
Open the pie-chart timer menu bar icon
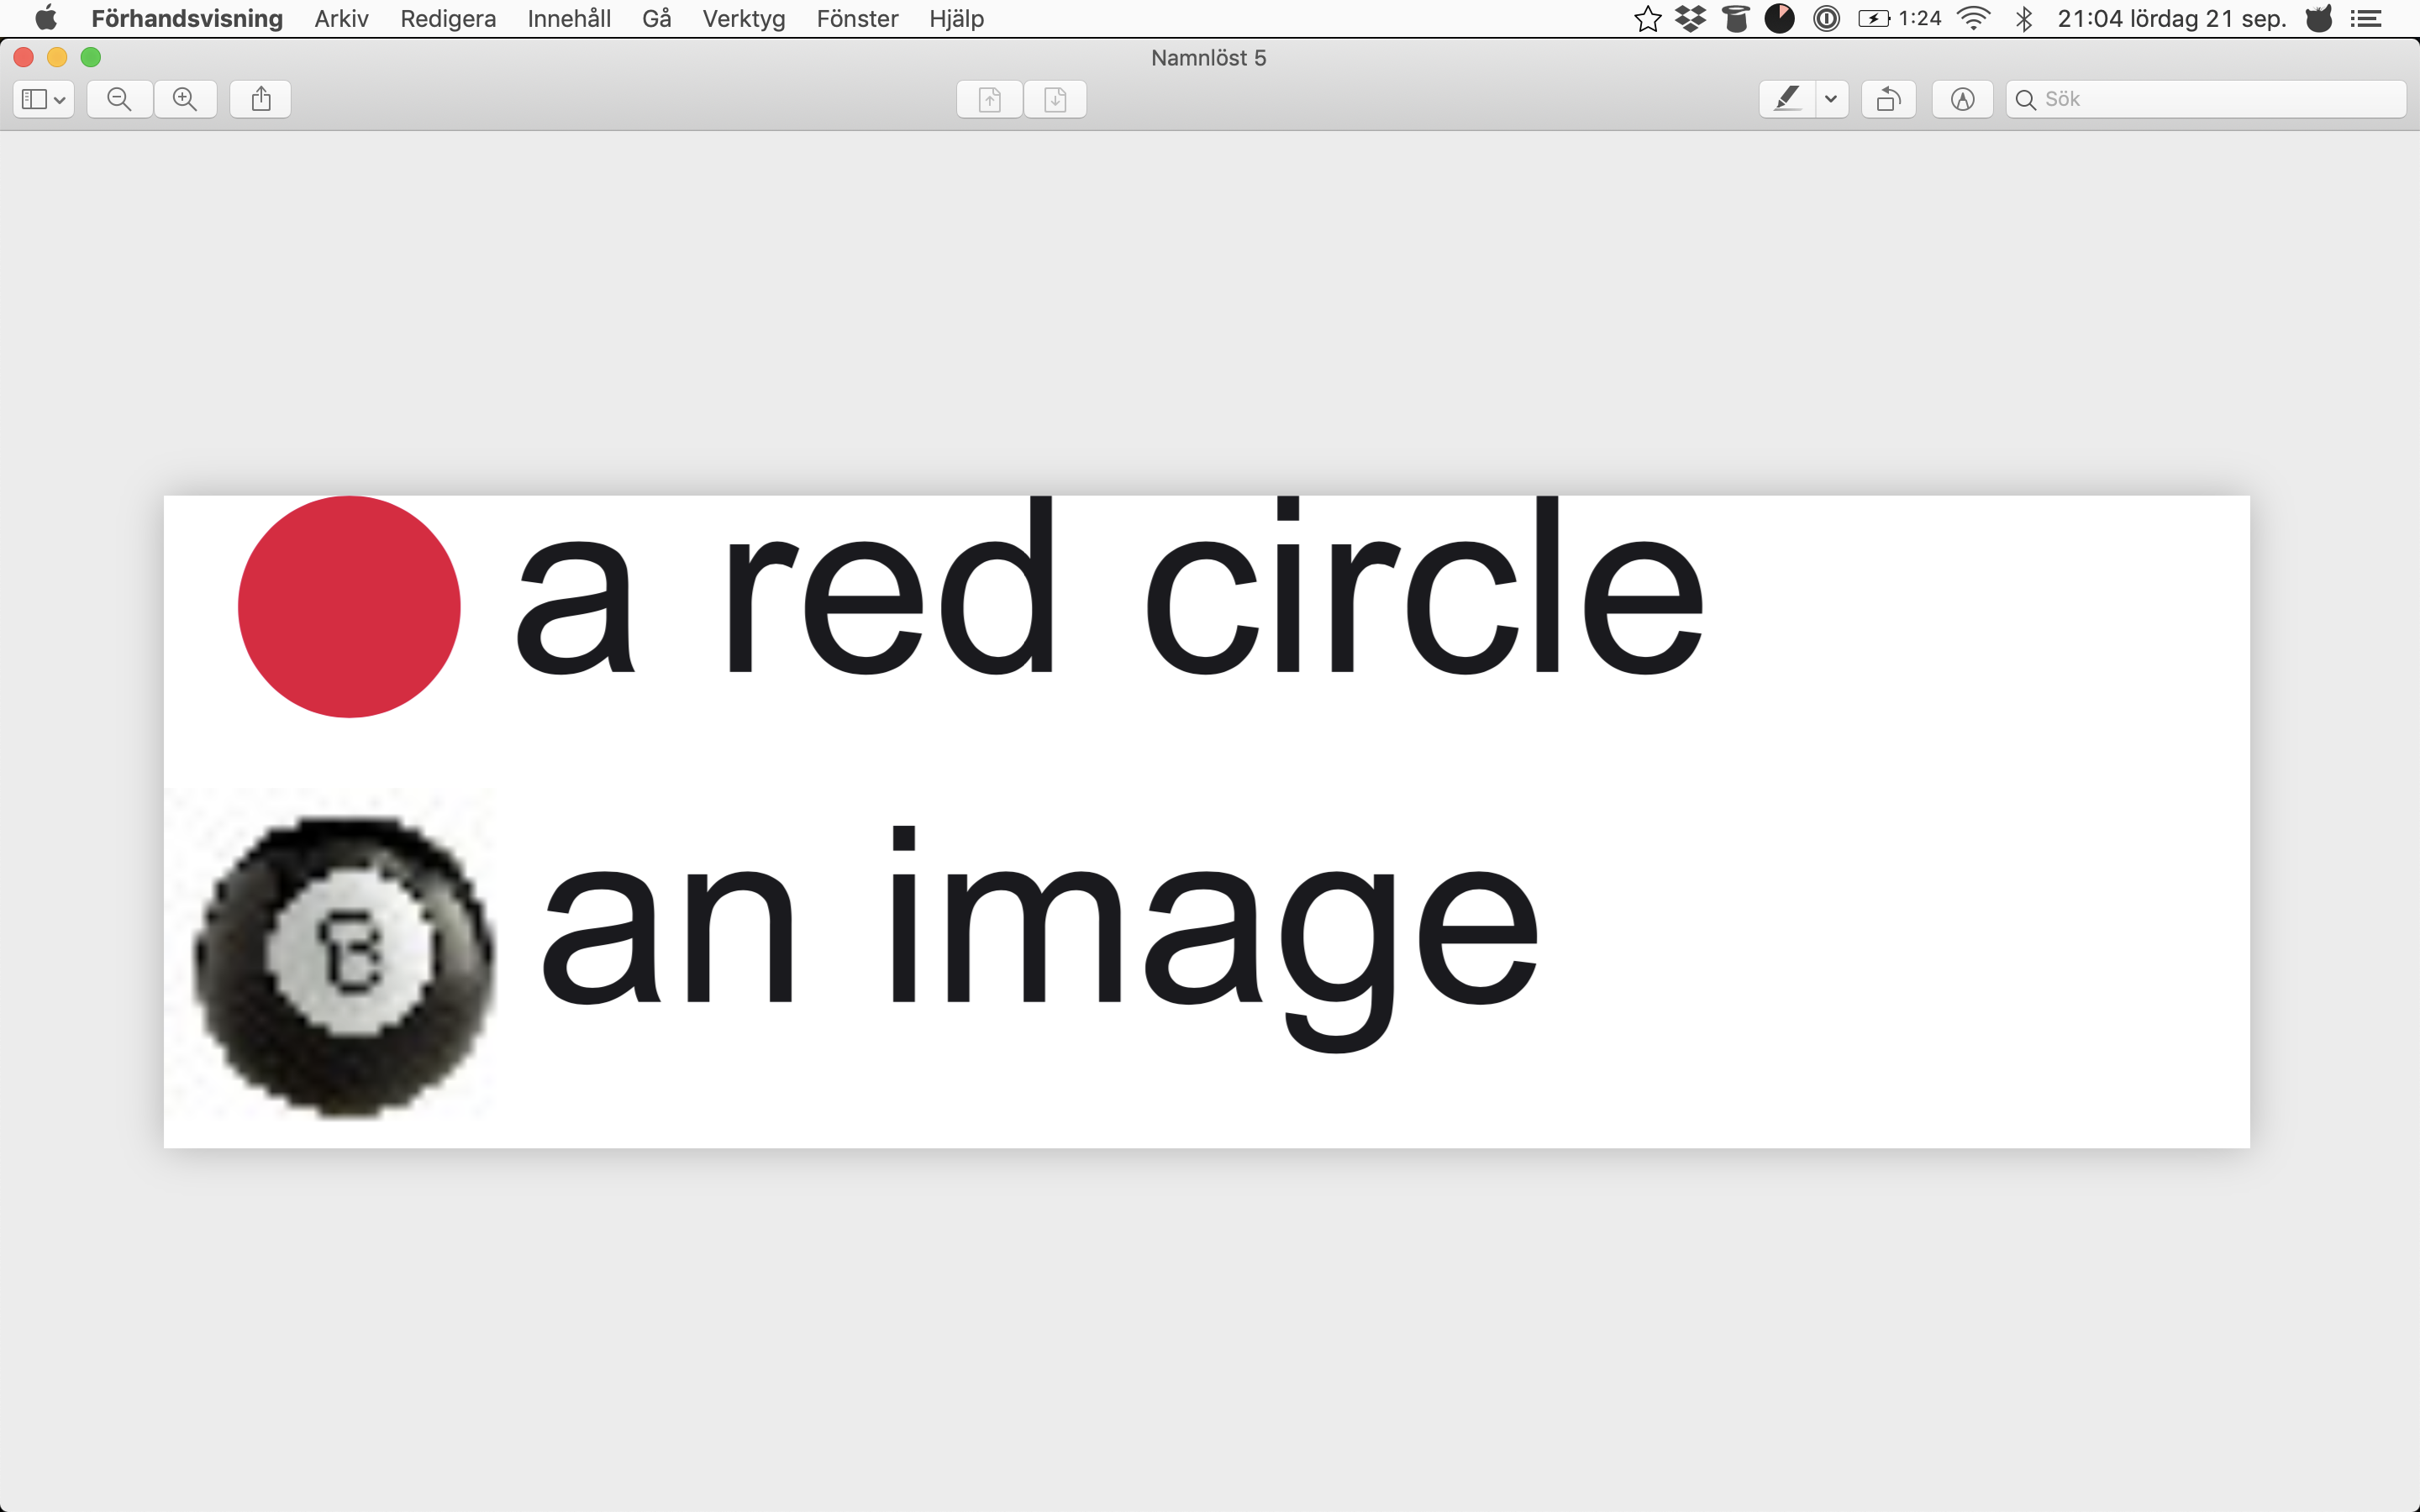1780,18
